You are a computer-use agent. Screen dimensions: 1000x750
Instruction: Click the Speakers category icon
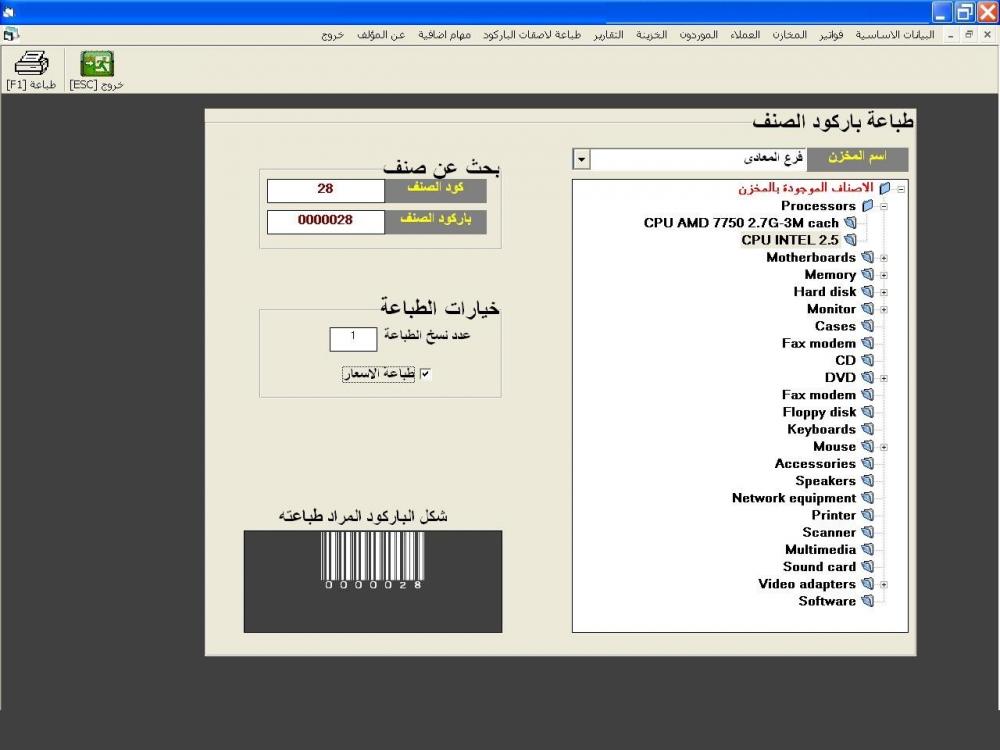867,481
